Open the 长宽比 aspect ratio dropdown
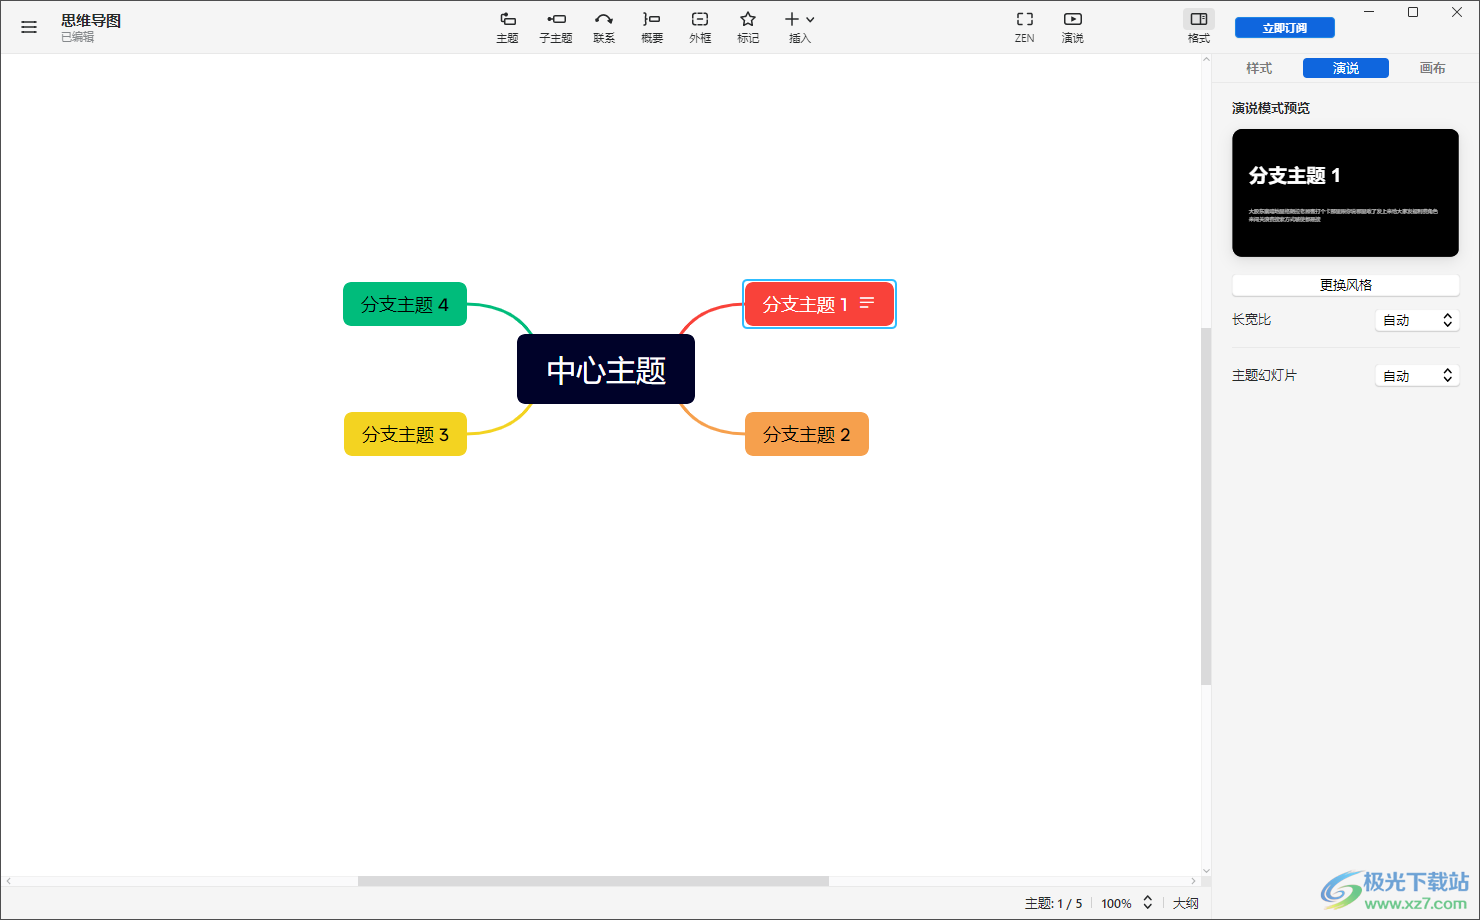 [1417, 320]
